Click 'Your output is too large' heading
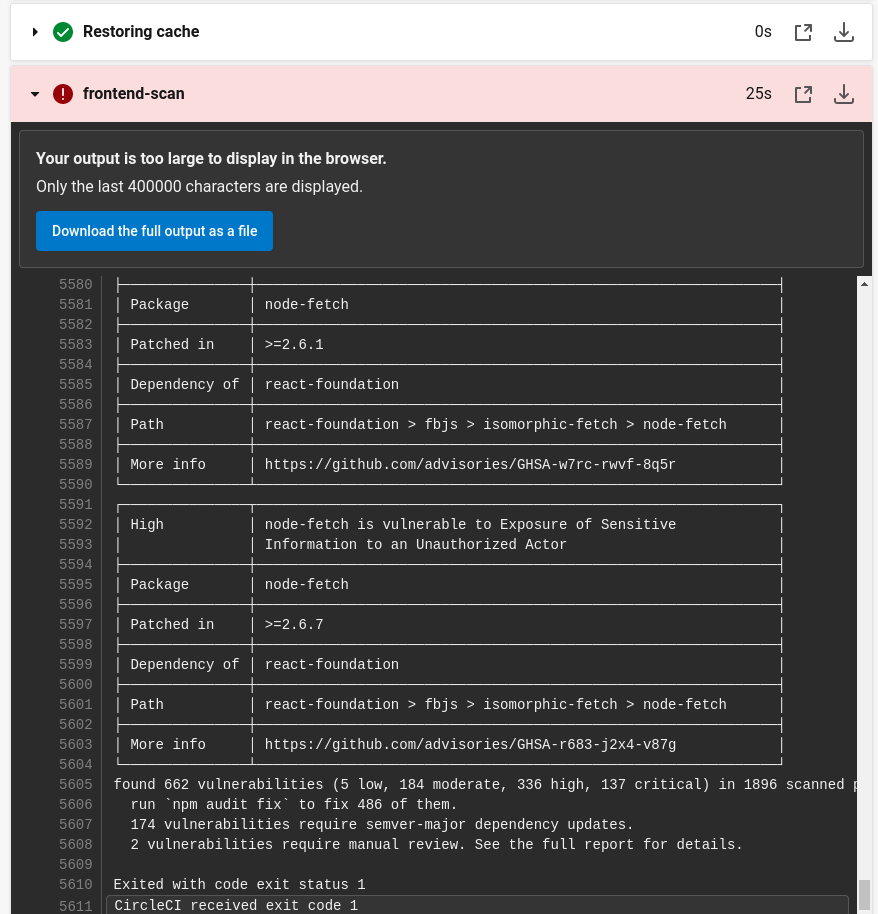 211,159
